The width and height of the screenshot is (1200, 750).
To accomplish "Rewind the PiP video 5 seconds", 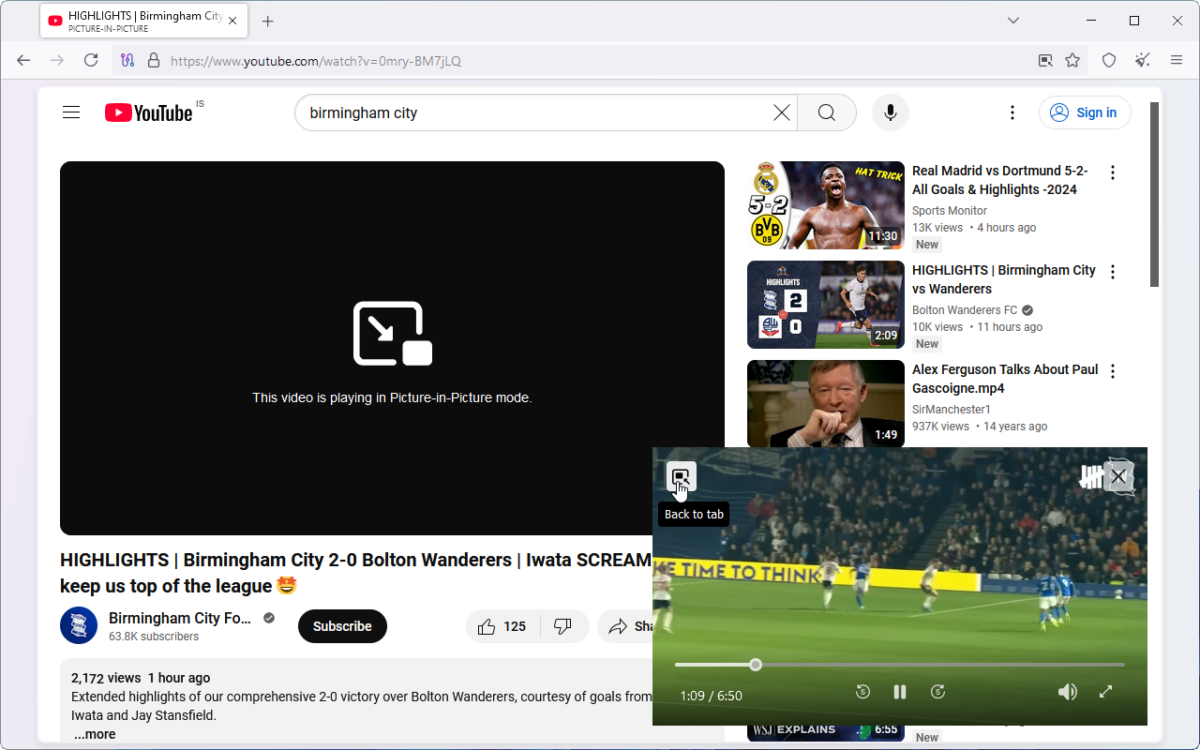I will [862, 691].
